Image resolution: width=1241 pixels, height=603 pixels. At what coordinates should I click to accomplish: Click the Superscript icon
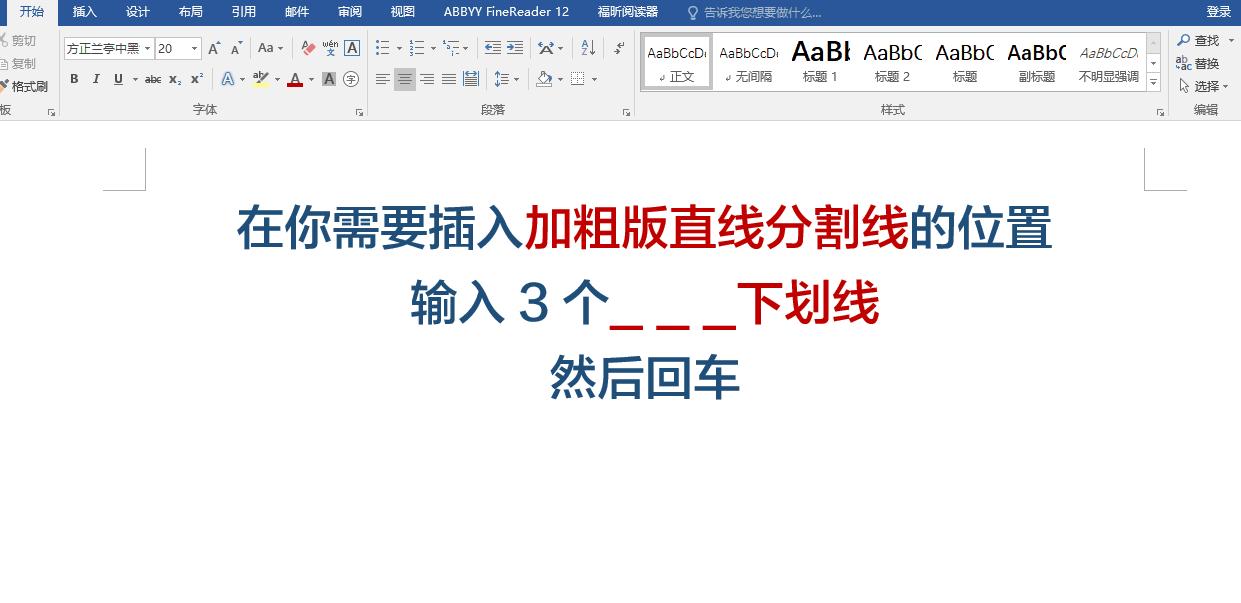pyautogui.click(x=195, y=78)
